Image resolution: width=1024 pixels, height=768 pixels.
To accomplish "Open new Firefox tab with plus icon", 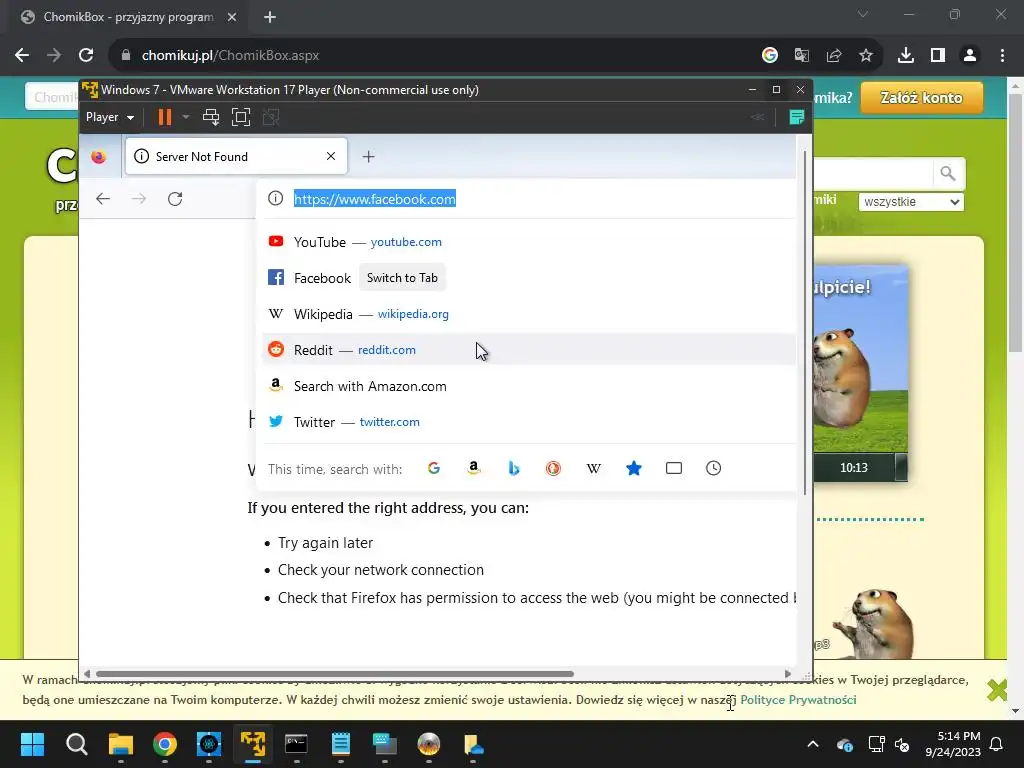I will [368, 157].
